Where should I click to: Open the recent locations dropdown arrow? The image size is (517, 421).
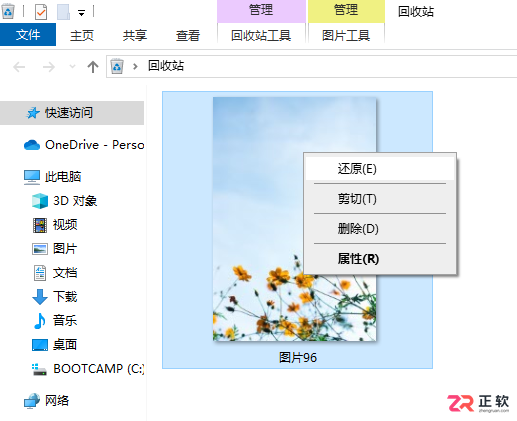[x=72, y=67]
